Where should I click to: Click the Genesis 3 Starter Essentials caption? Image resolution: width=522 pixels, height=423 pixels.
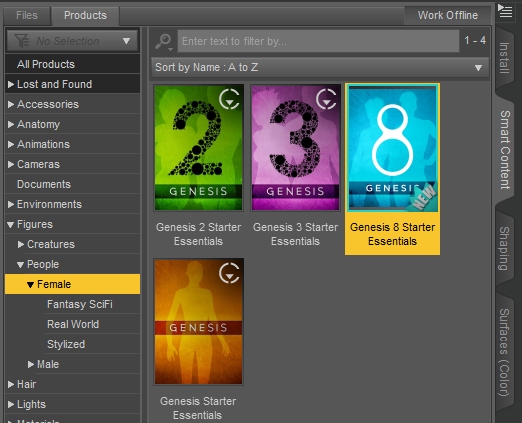tap(295, 234)
